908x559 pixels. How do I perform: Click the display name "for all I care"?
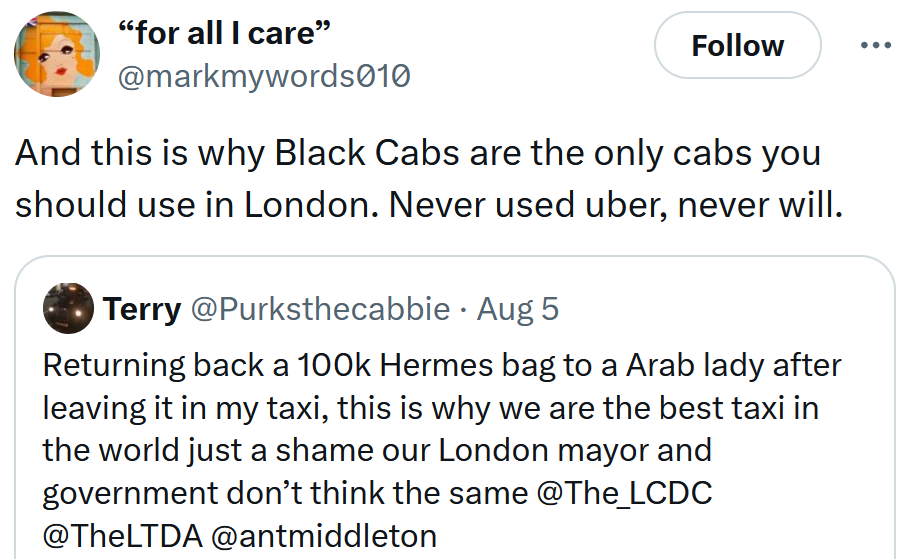pos(224,33)
